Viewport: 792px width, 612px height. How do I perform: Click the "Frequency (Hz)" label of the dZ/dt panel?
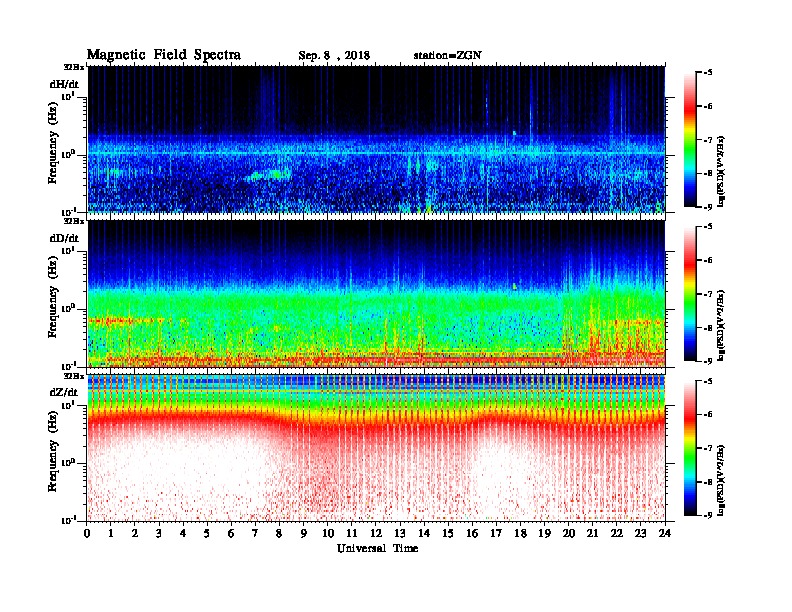click(53, 452)
